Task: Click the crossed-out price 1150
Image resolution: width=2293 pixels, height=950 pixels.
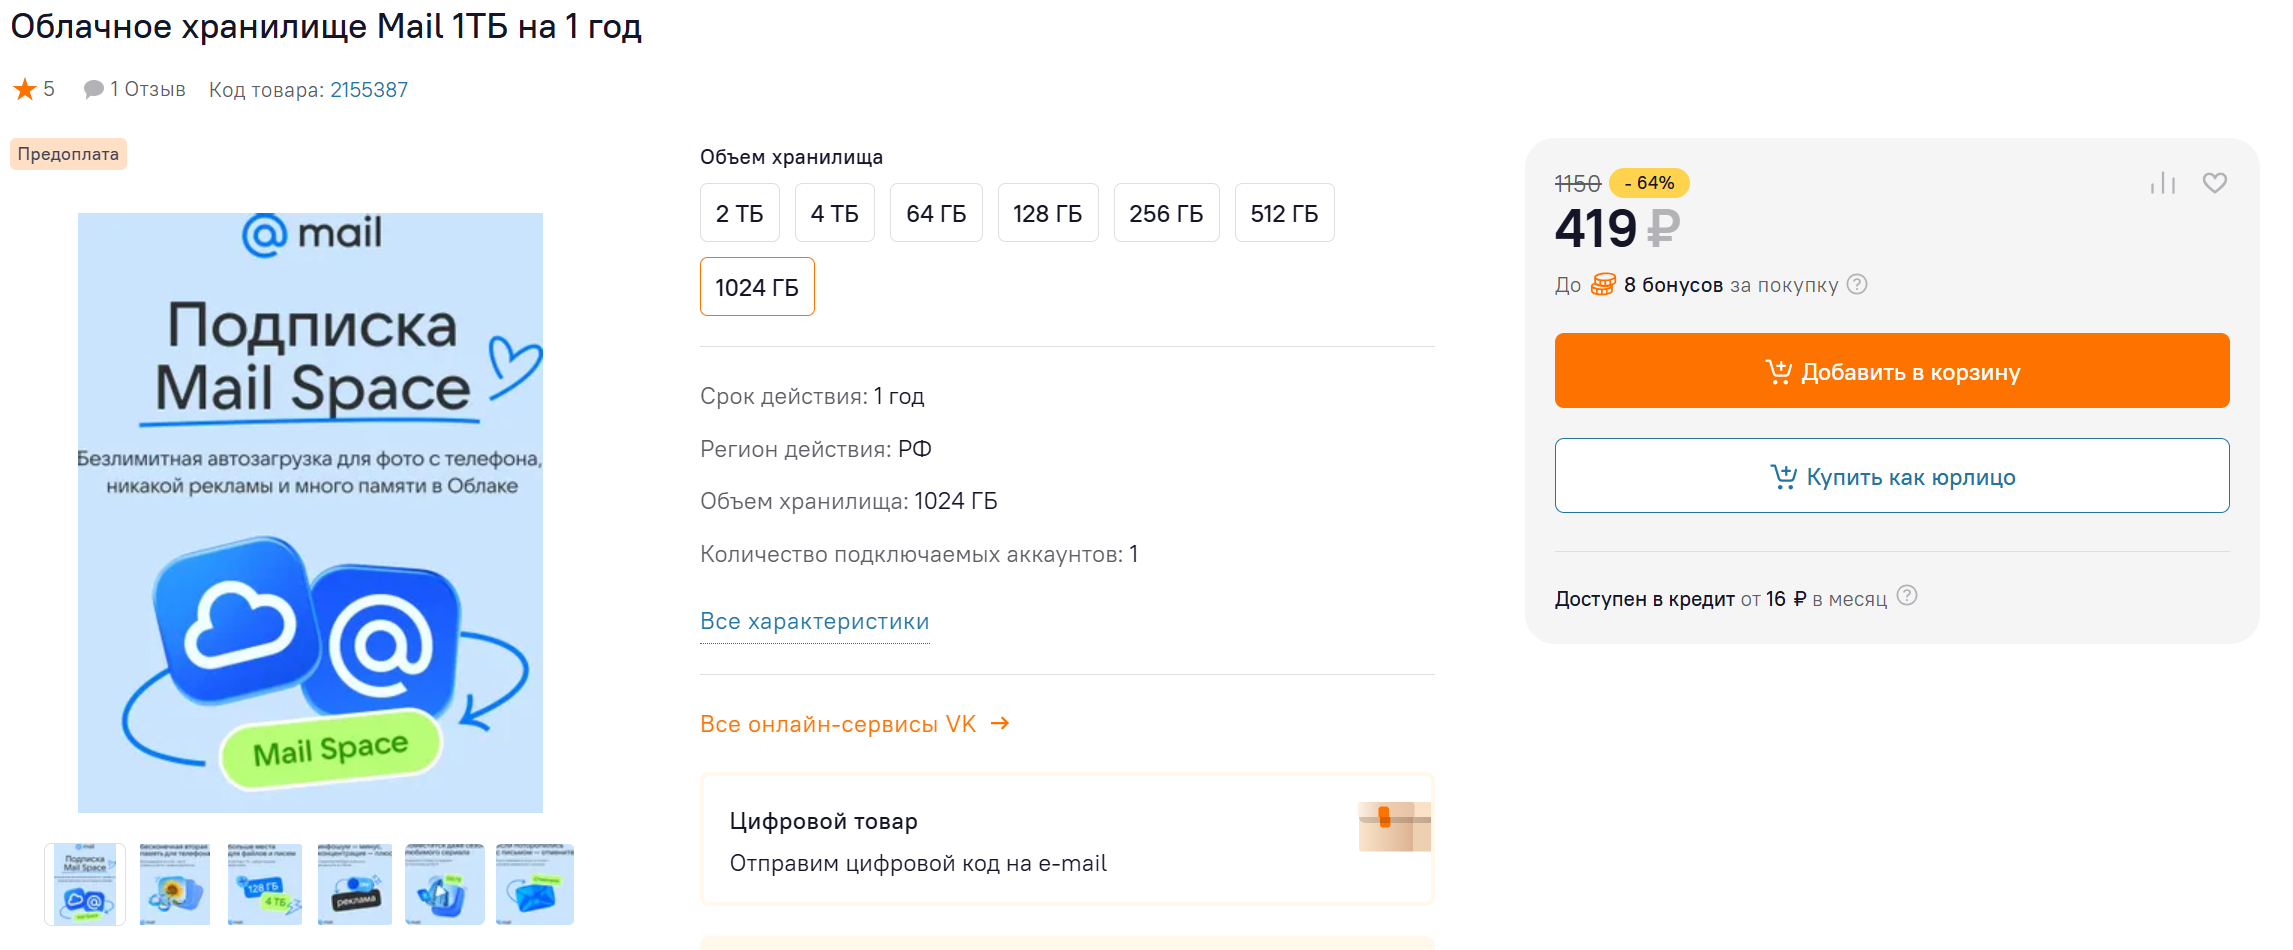Action: [x=1578, y=184]
